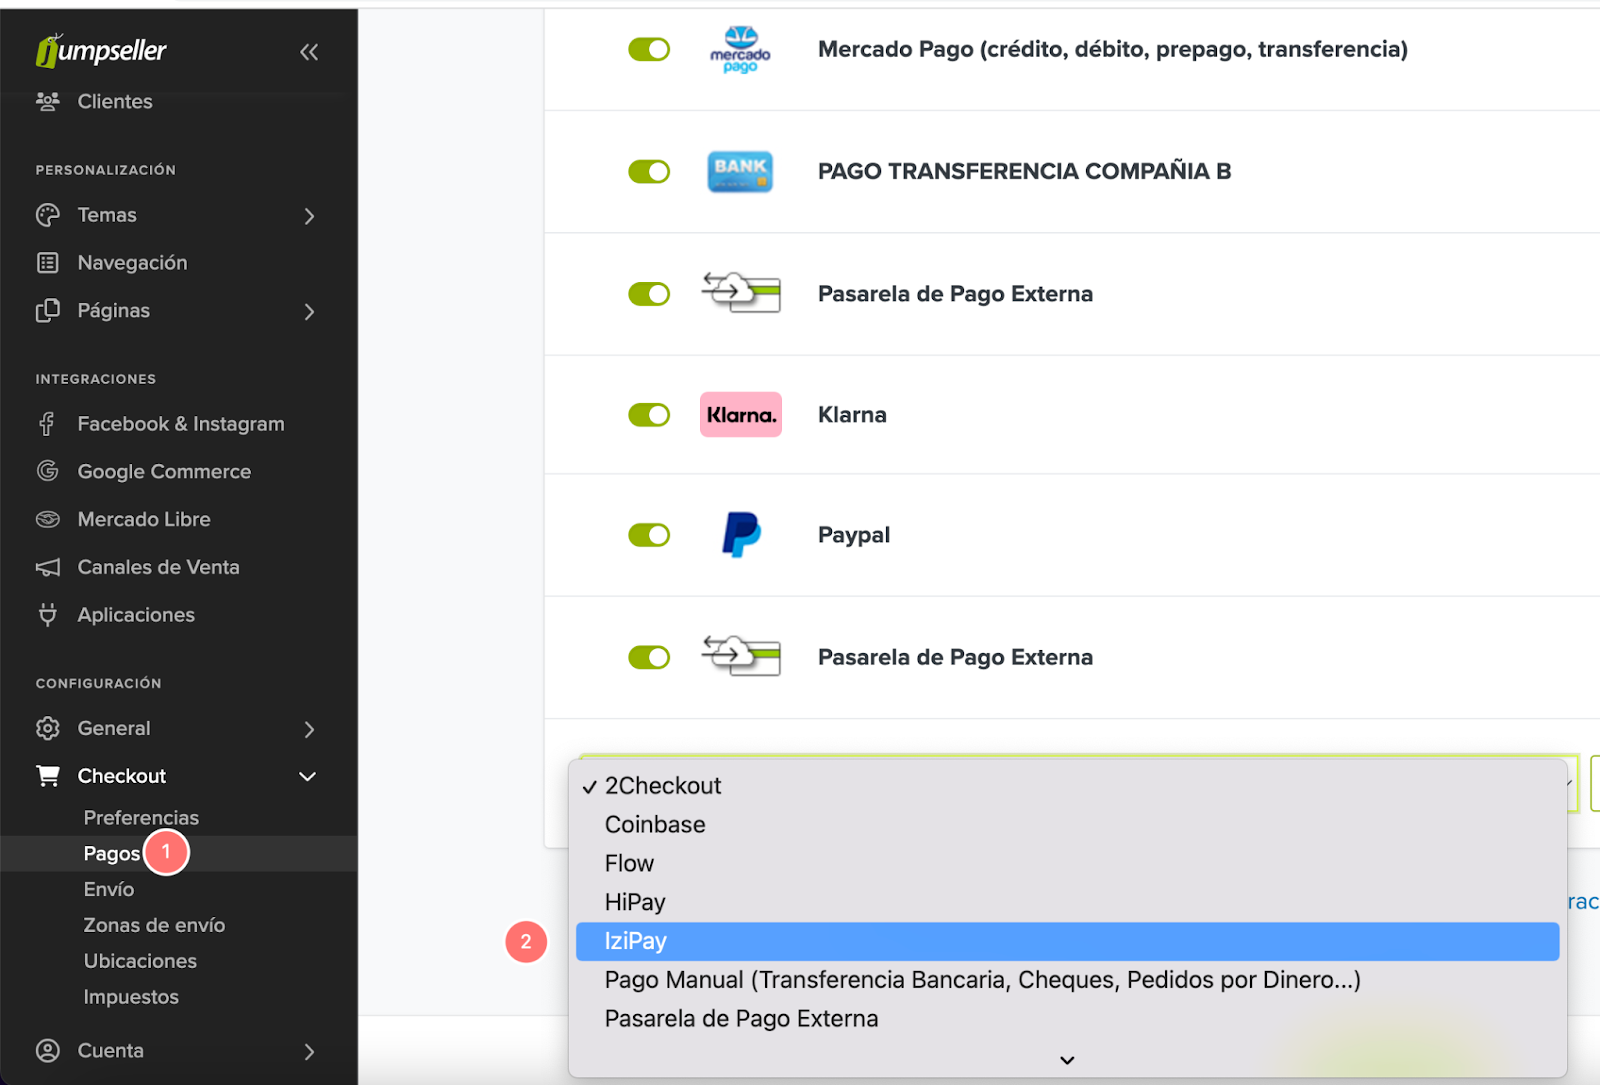Click the Clientes people icon
The width and height of the screenshot is (1600, 1085).
47,101
